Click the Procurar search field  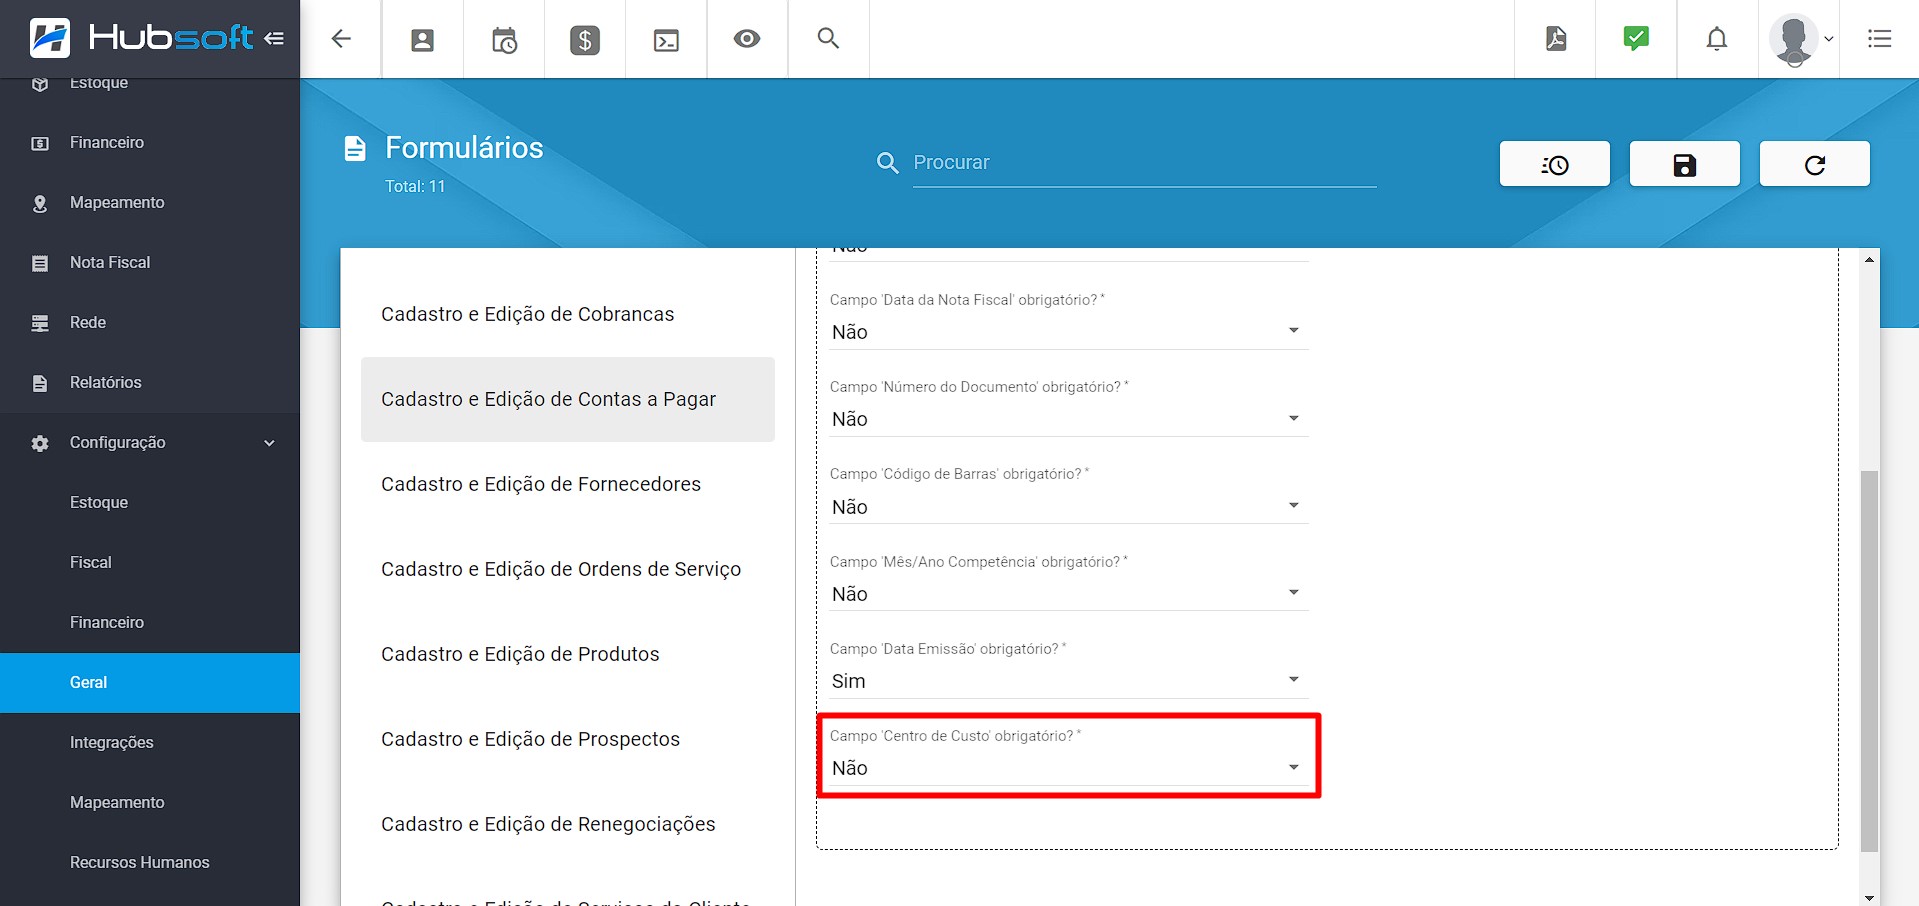[x=1144, y=163]
